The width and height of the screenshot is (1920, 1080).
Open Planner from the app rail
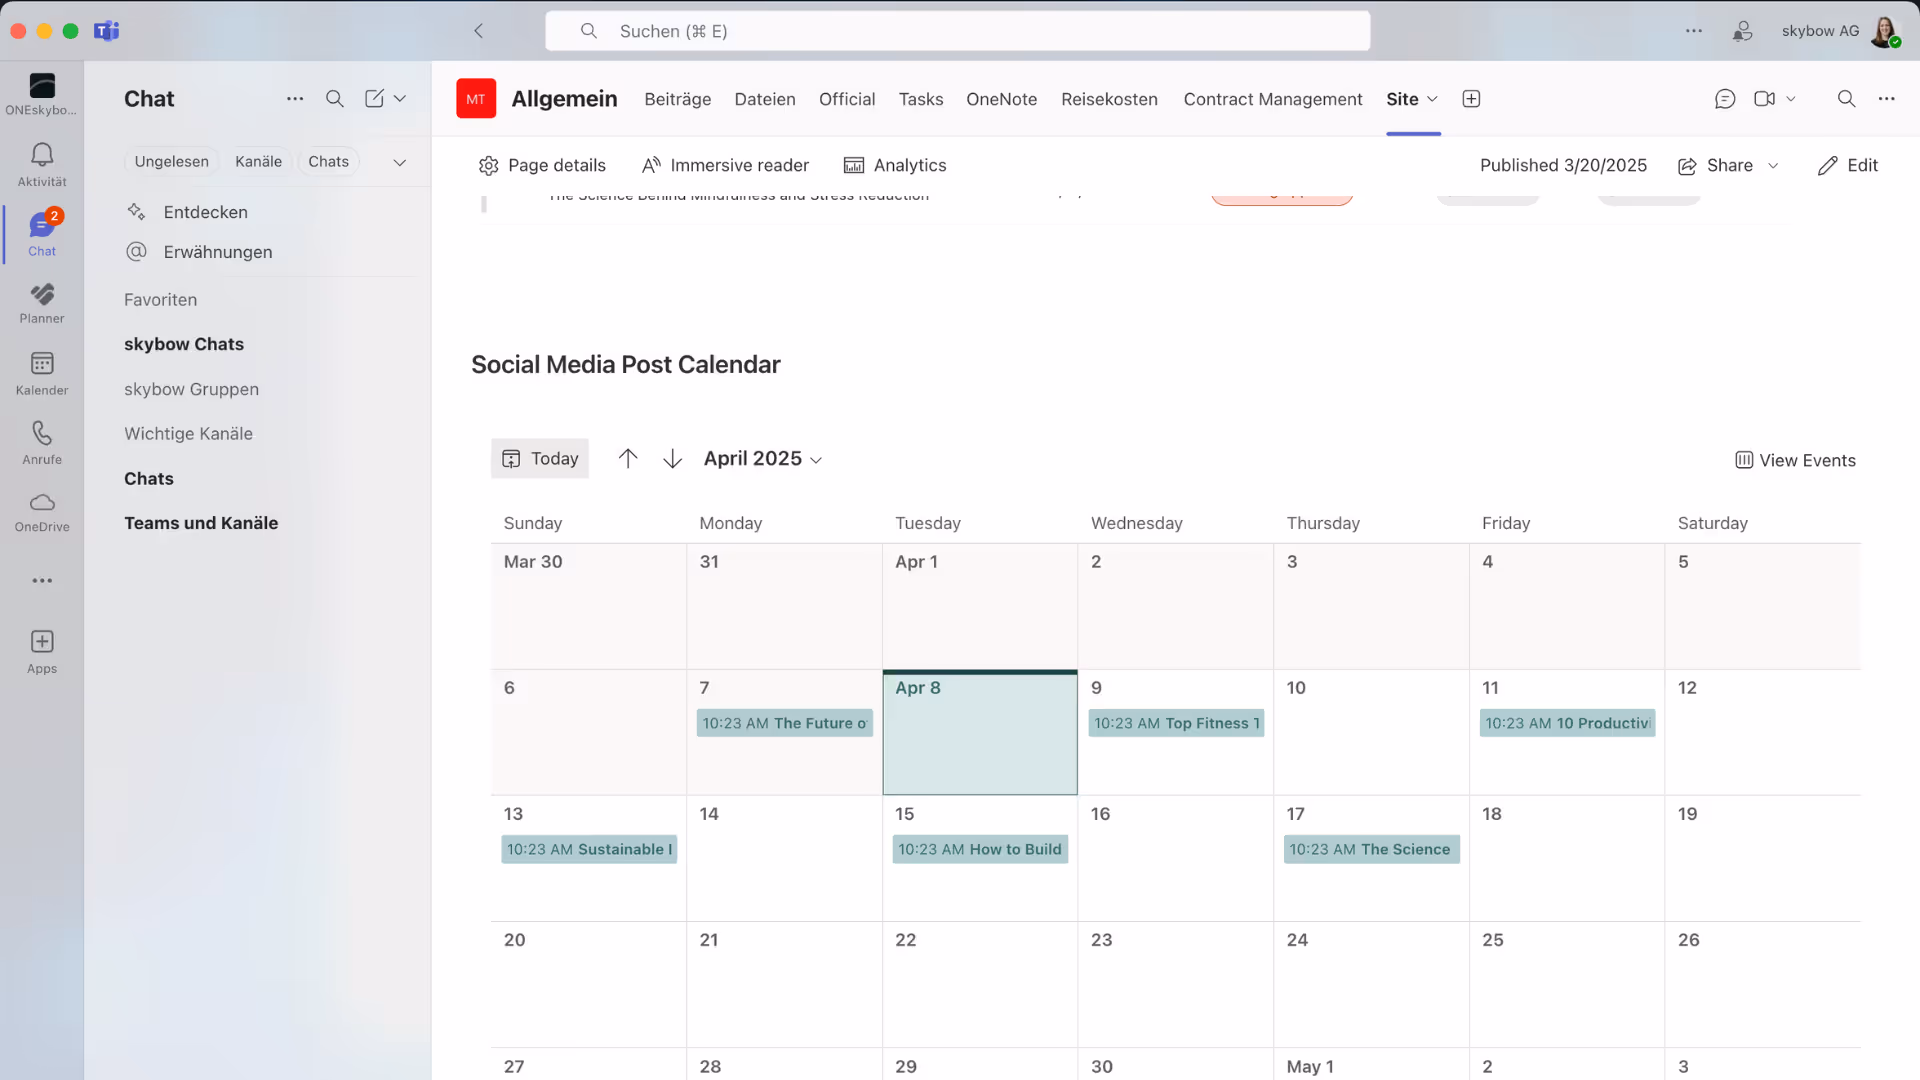[x=42, y=303]
